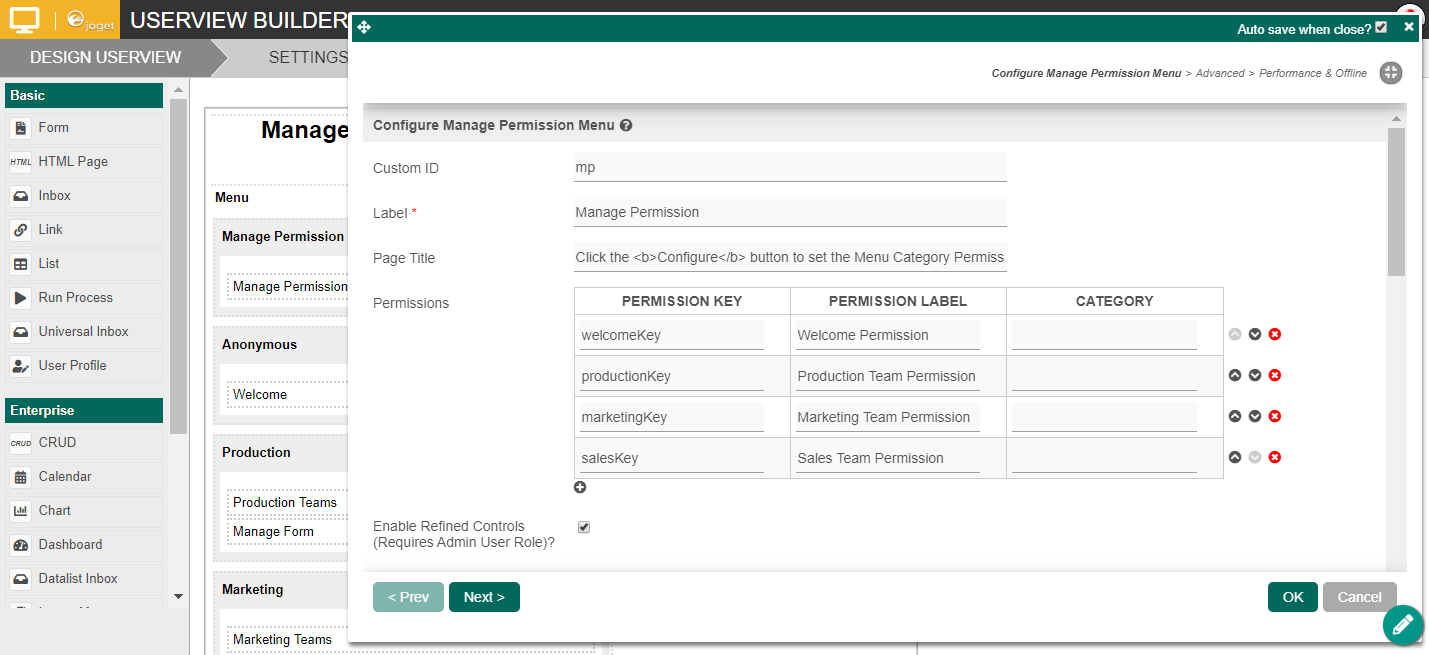Move productionKey row up
This screenshot has width=1429, height=655.
(x=1235, y=375)
